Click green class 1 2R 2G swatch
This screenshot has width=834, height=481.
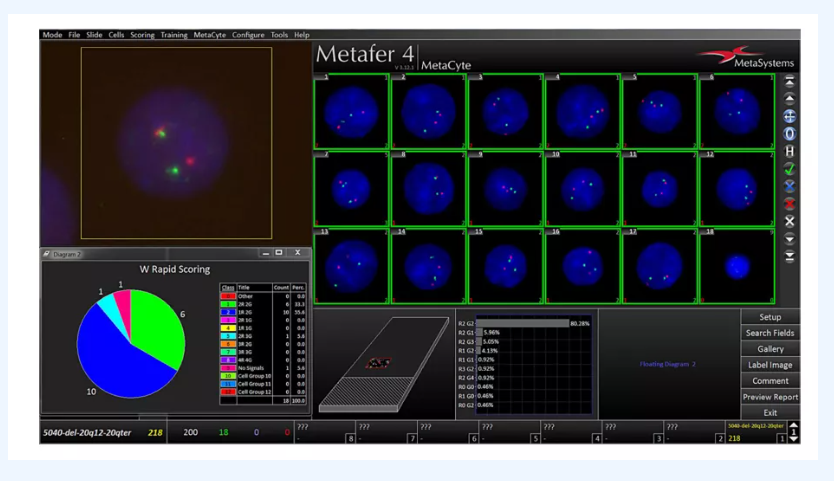228,304
